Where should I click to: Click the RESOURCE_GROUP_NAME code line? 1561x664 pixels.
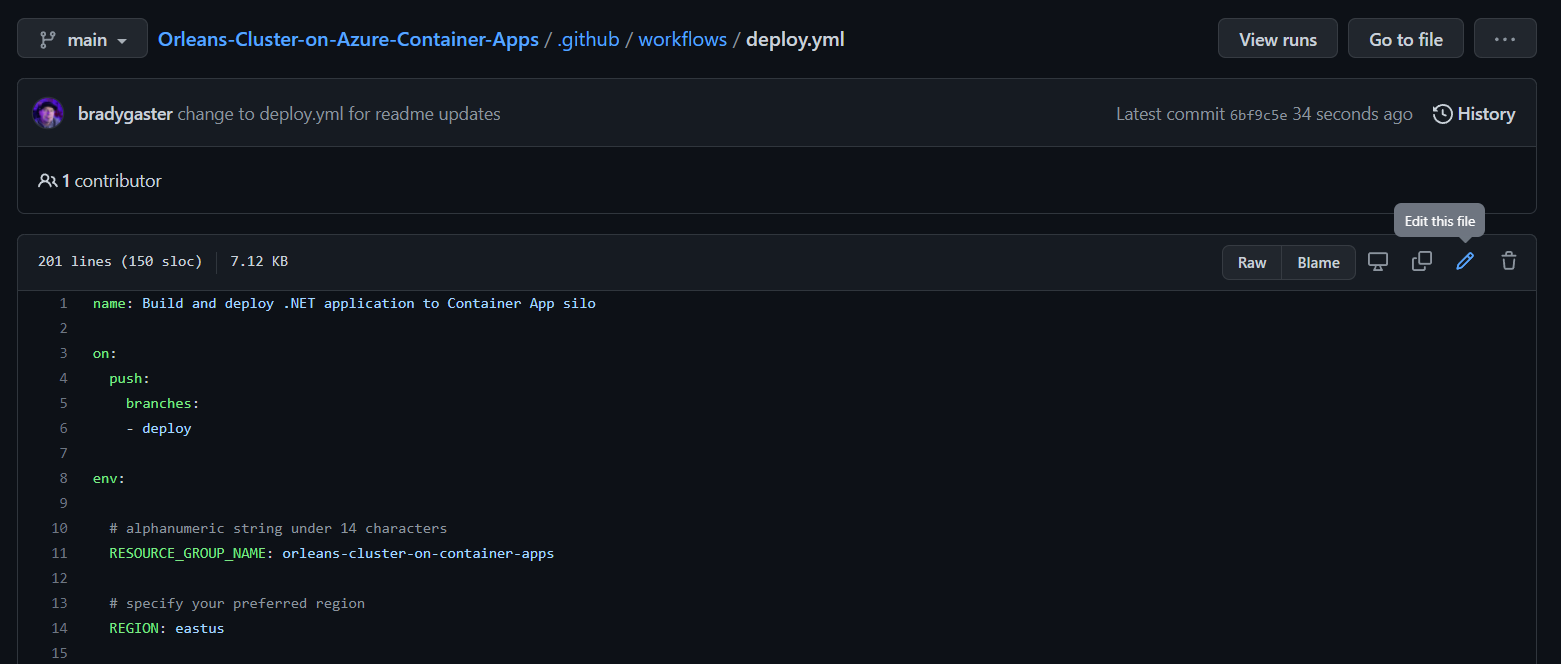332,553
